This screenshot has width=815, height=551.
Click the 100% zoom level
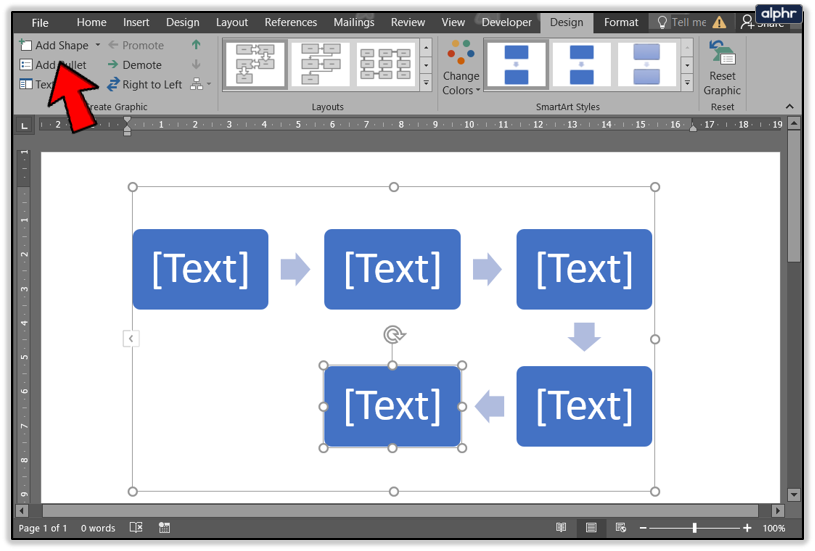774,528
